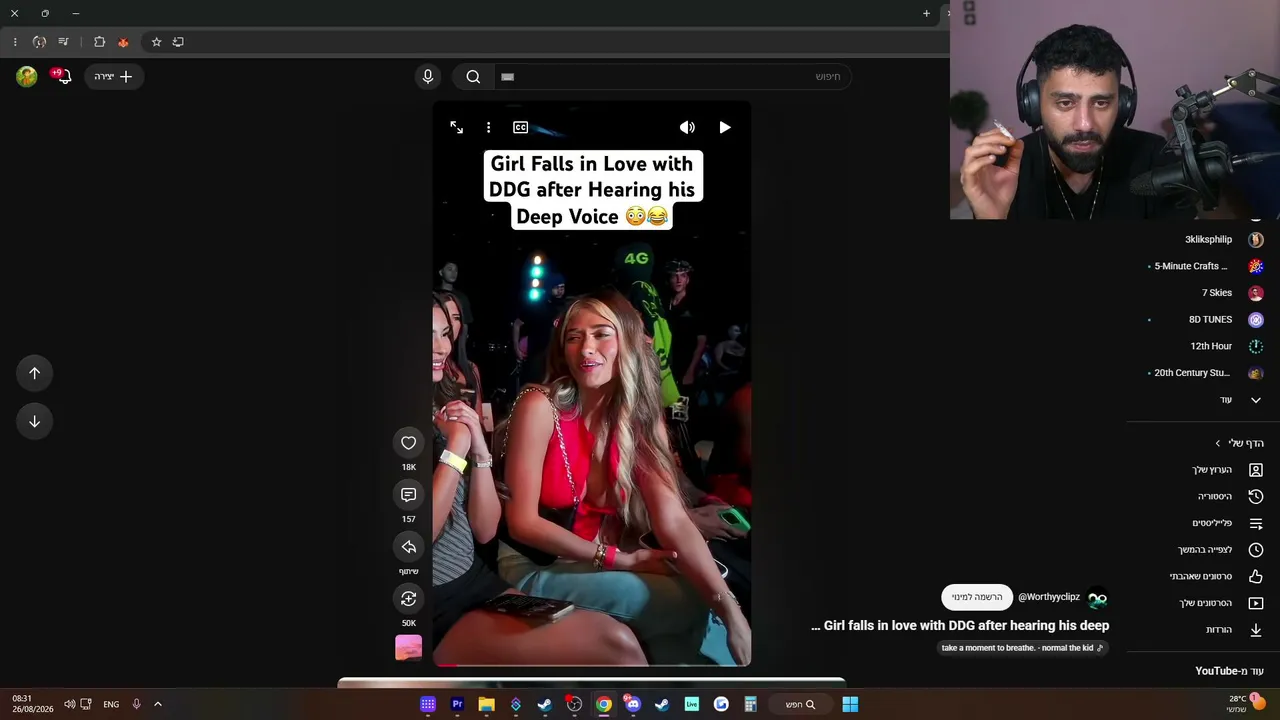Open Discord from the taskbar
This screenshot has width=1280, height=720.
click(x=633, y=704)
